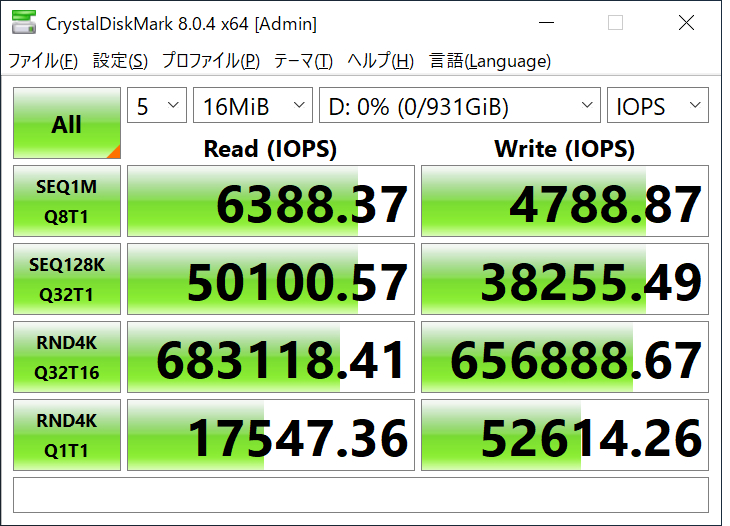Click the RND4K Q32T16 write result 656888.67
730x526 pixels.
565,357
